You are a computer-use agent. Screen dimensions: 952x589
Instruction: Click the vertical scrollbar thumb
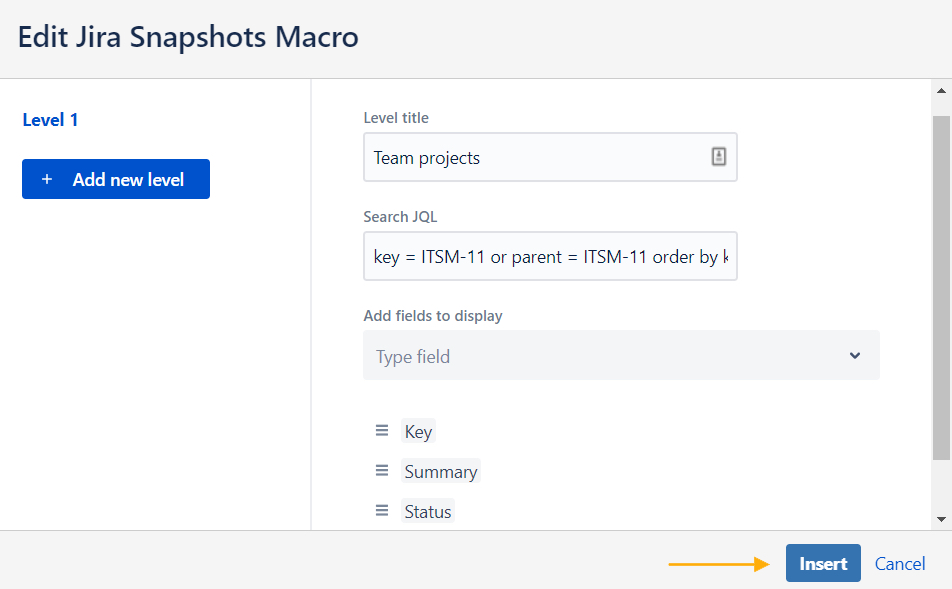[941, 288]
